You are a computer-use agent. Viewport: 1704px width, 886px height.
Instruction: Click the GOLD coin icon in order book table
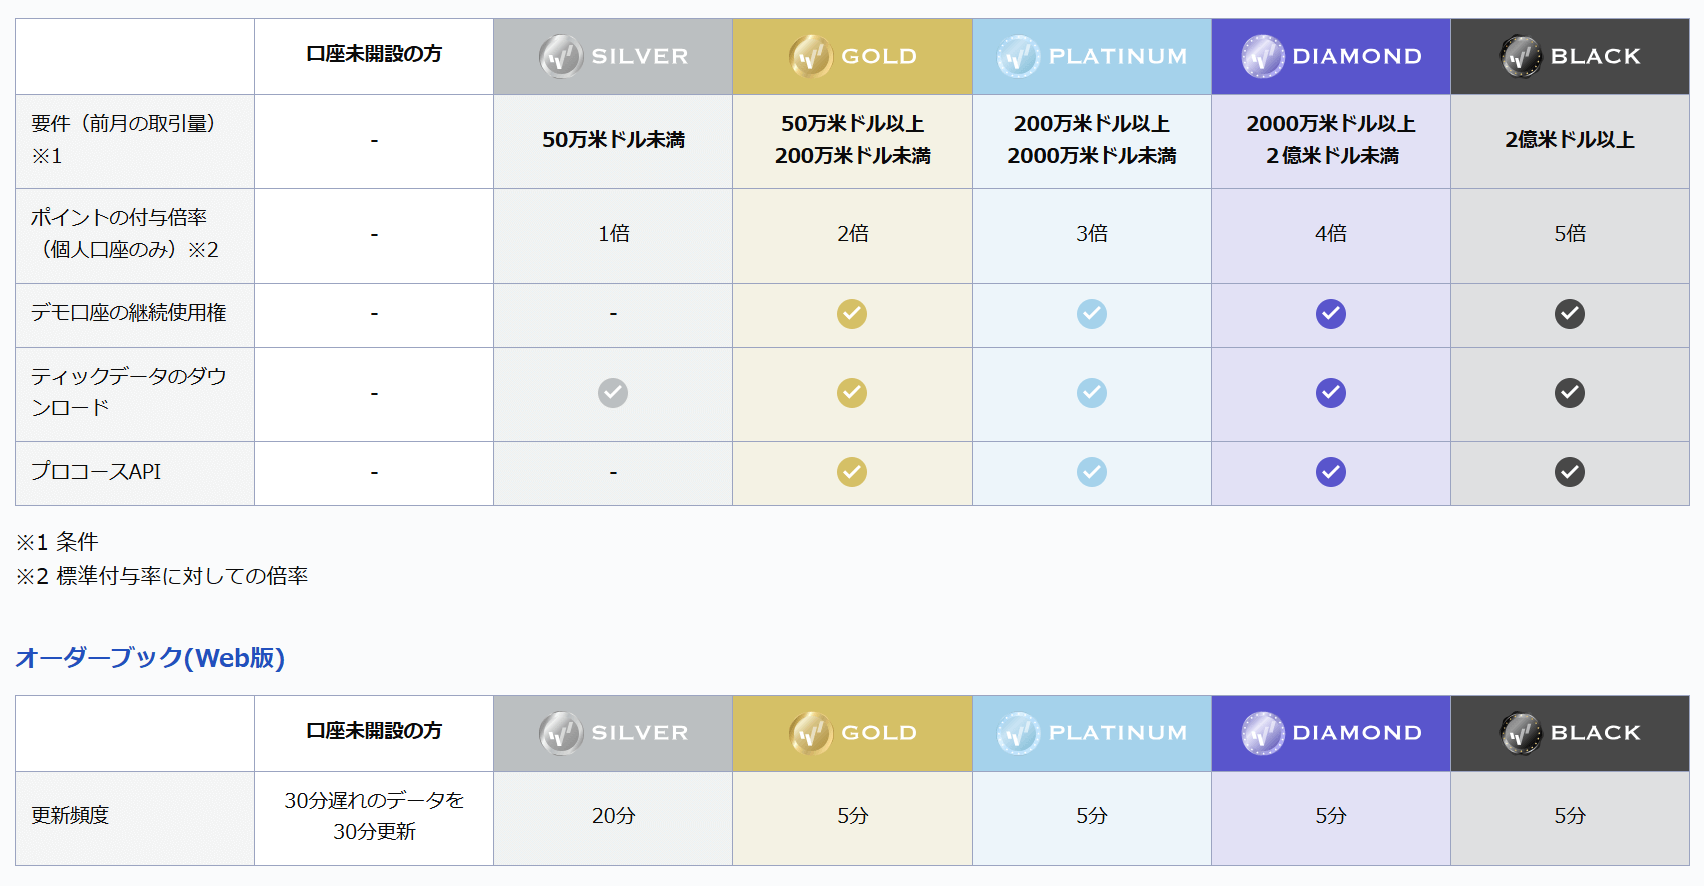click(x=810, y=733)
